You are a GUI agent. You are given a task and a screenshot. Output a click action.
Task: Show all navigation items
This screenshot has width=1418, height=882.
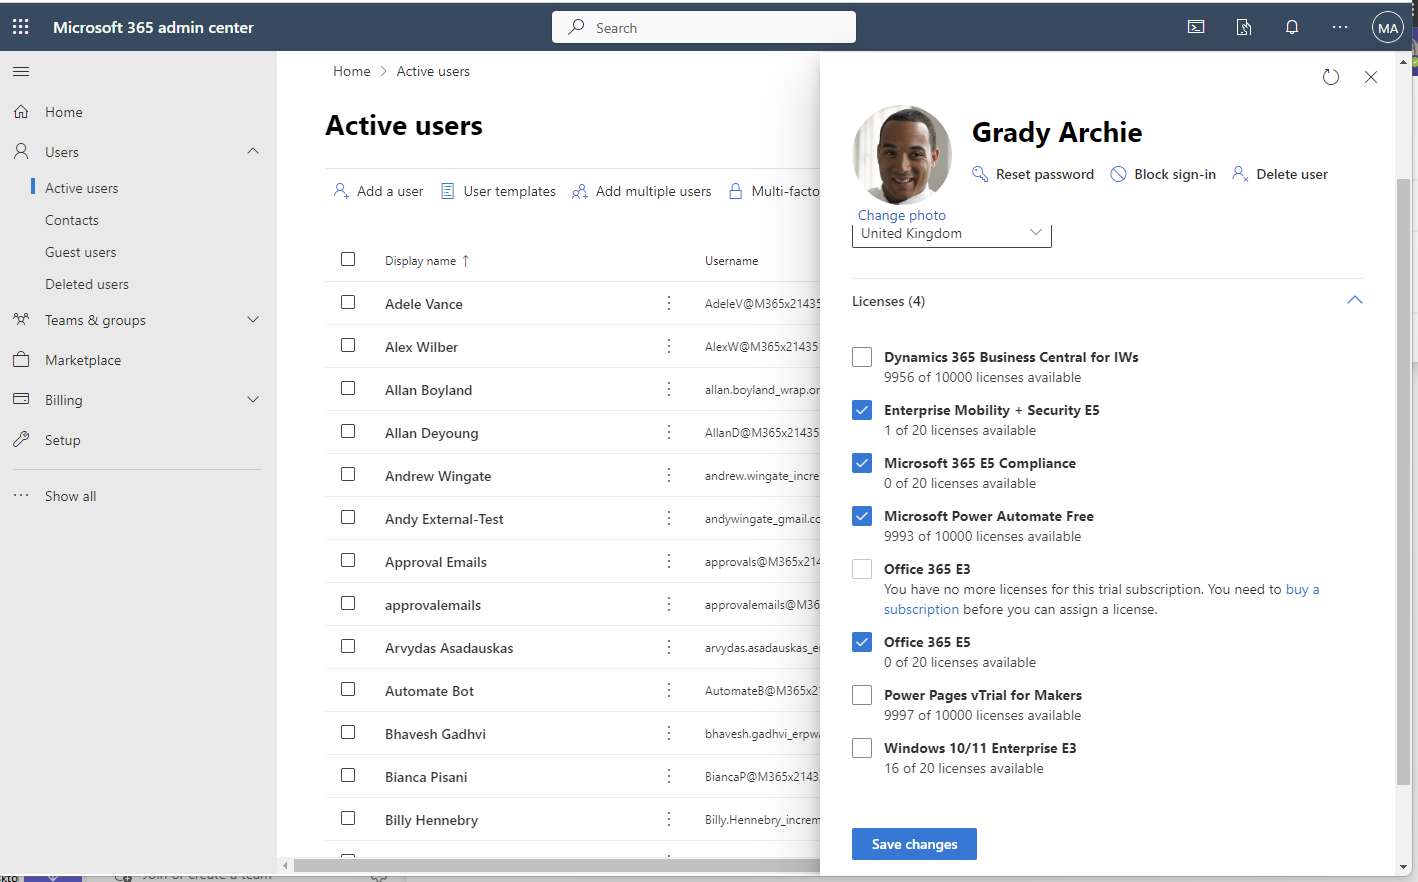click(70, 496)
